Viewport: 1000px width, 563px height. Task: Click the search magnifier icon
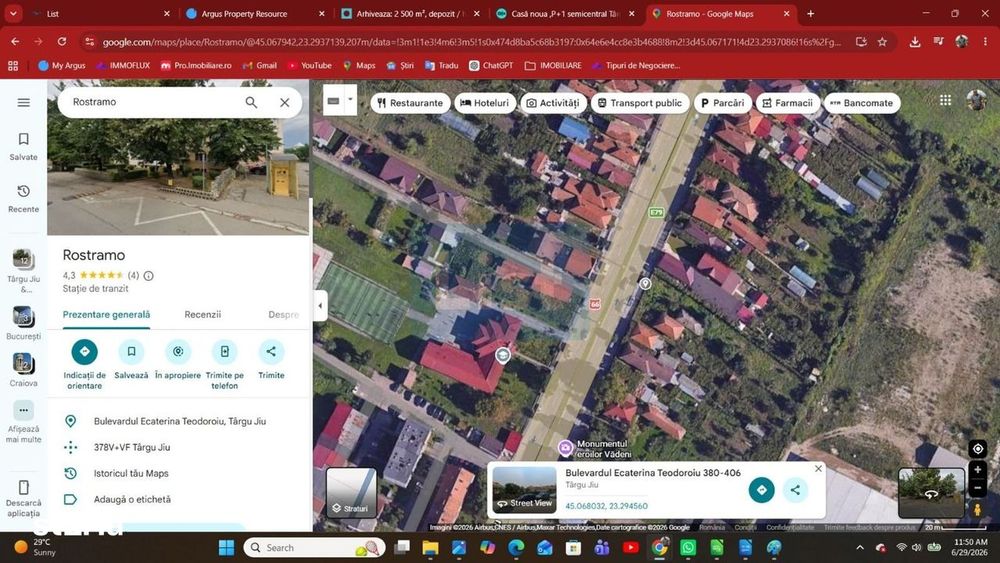pos(251,102)
